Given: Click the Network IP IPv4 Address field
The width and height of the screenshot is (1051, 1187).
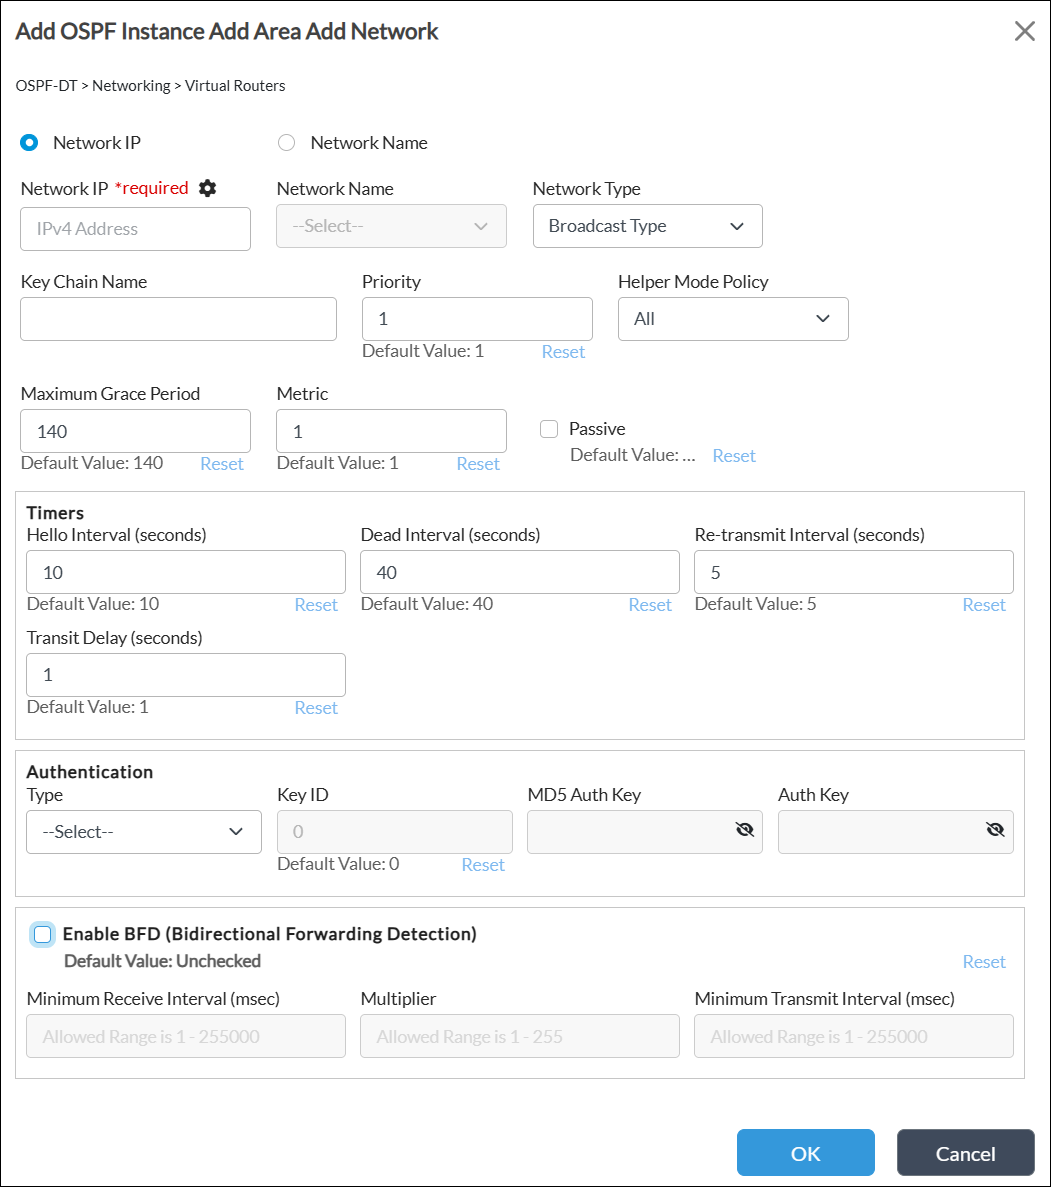Looking at the screenshot, I should click(135, 229).
